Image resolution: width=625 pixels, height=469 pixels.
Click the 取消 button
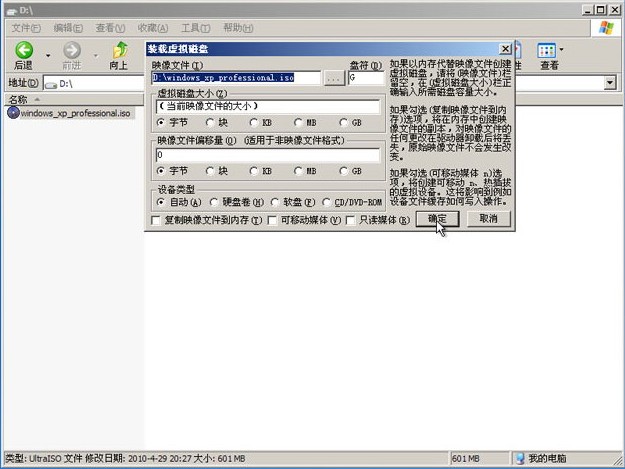(x=489, y=218)
